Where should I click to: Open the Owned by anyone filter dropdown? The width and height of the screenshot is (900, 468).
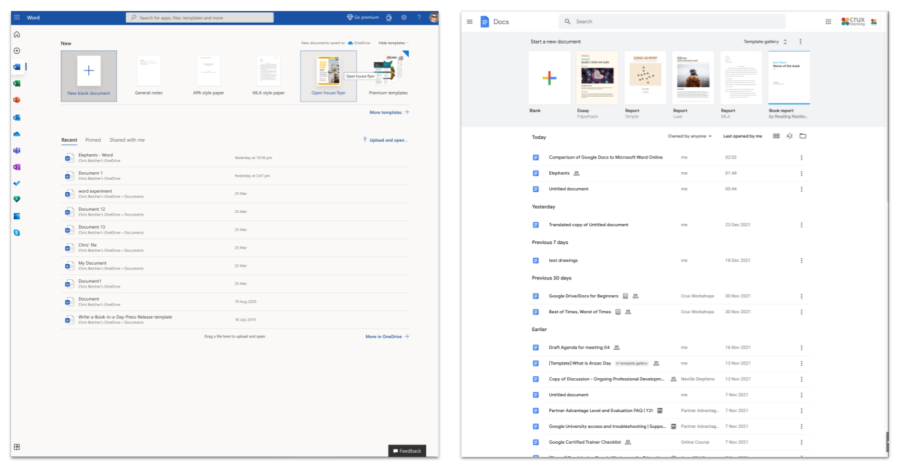pyautogui.click(x=689, y=137)
